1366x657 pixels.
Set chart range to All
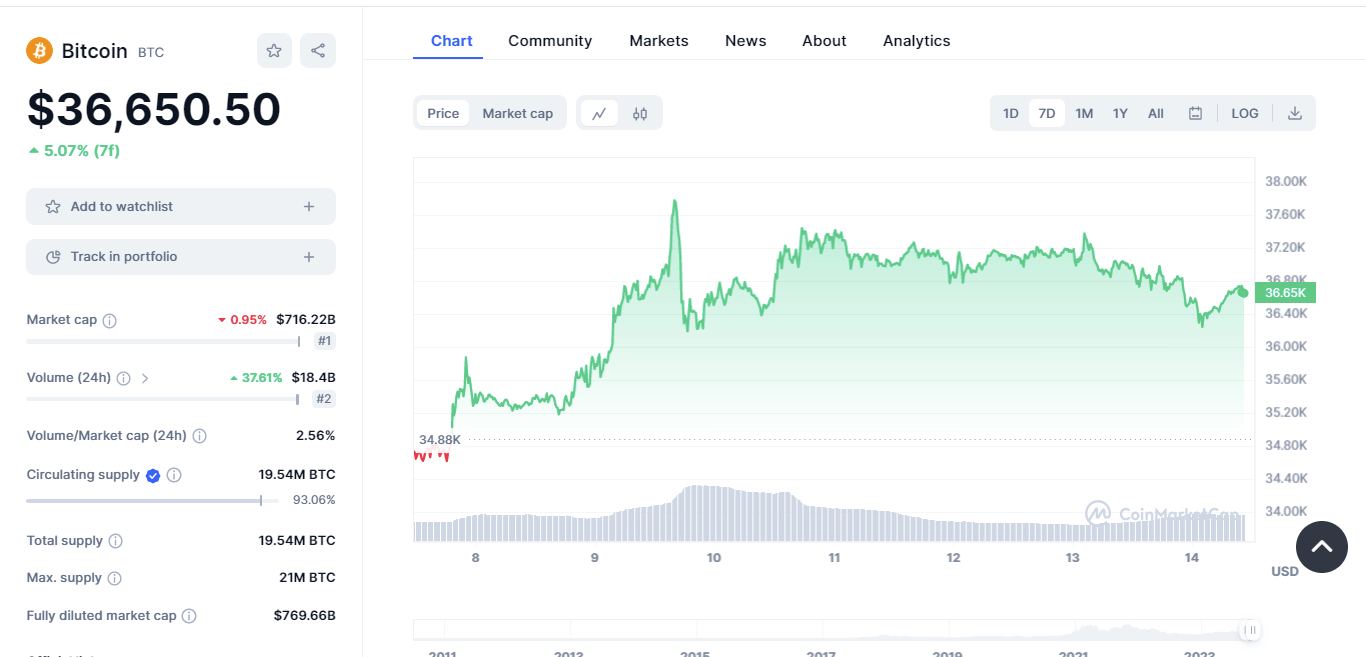[1156, 113]
